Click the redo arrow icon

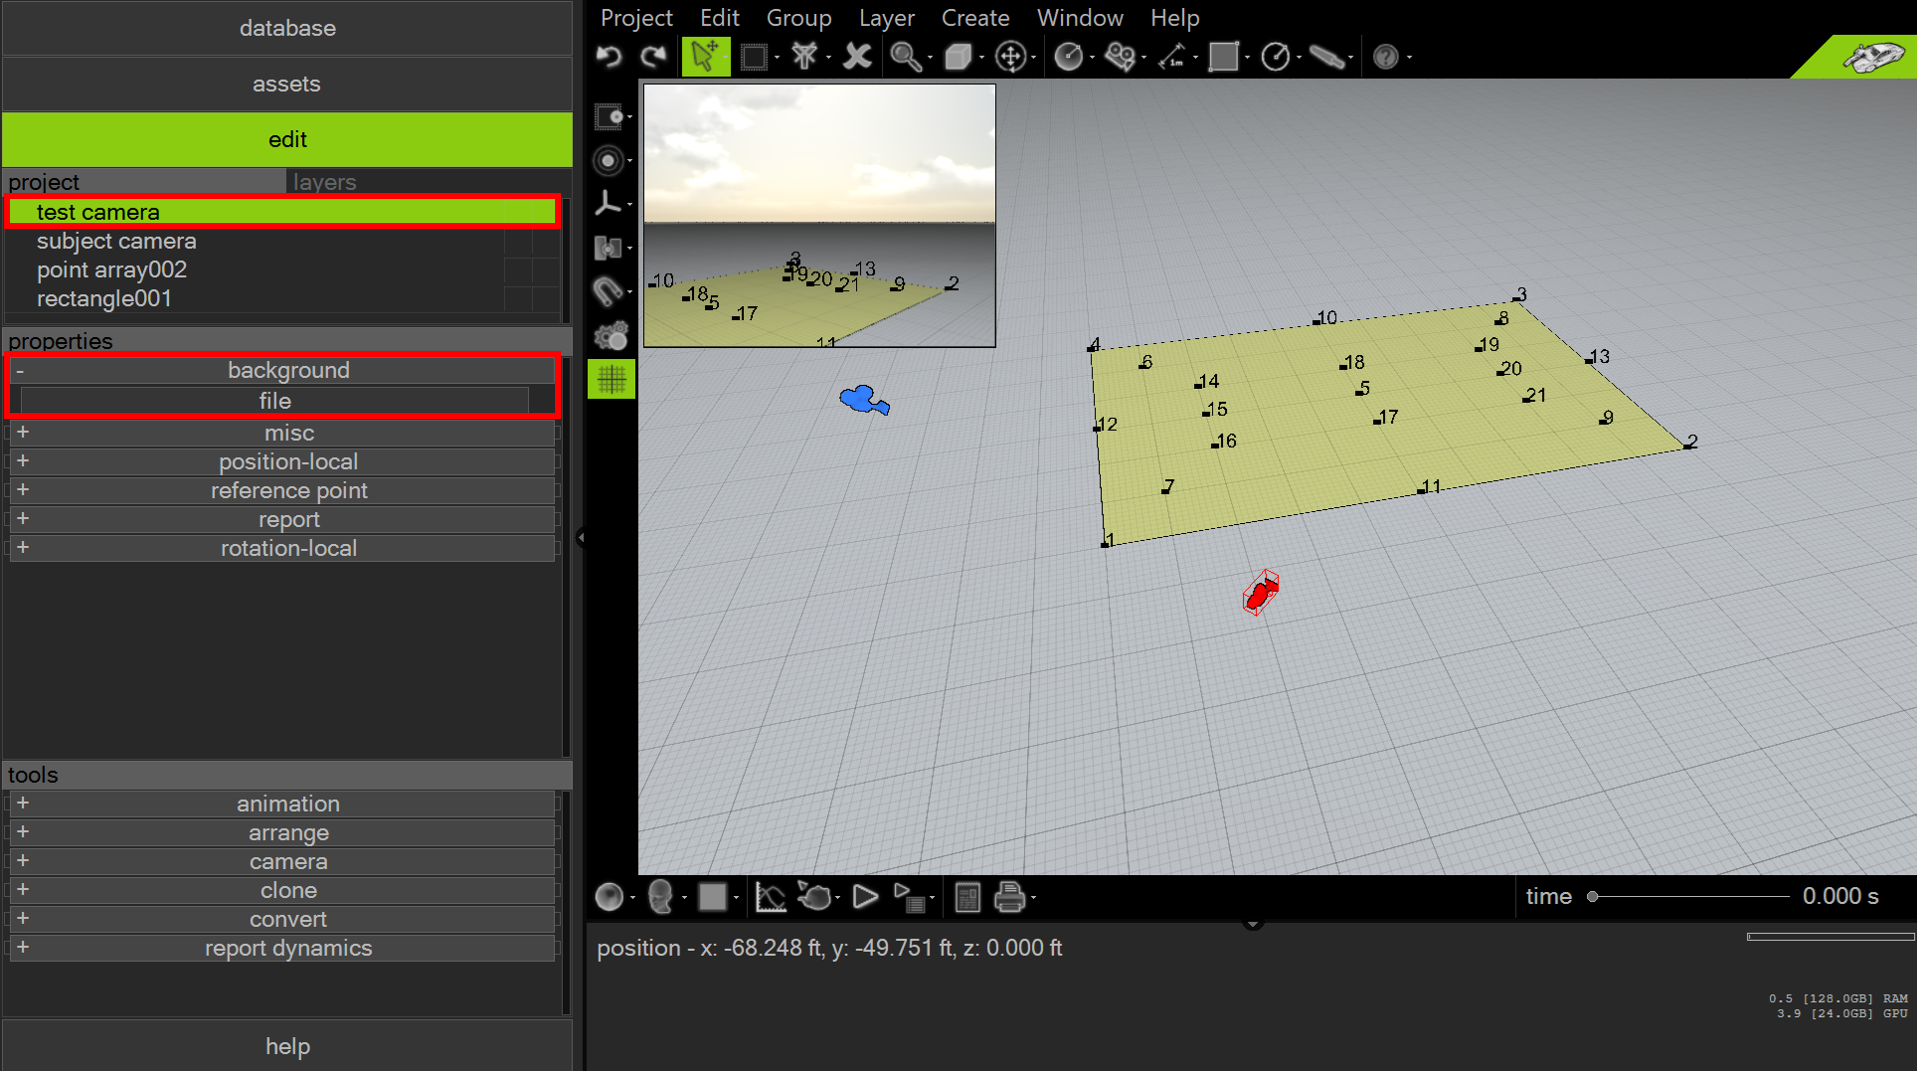click(654, 57)
